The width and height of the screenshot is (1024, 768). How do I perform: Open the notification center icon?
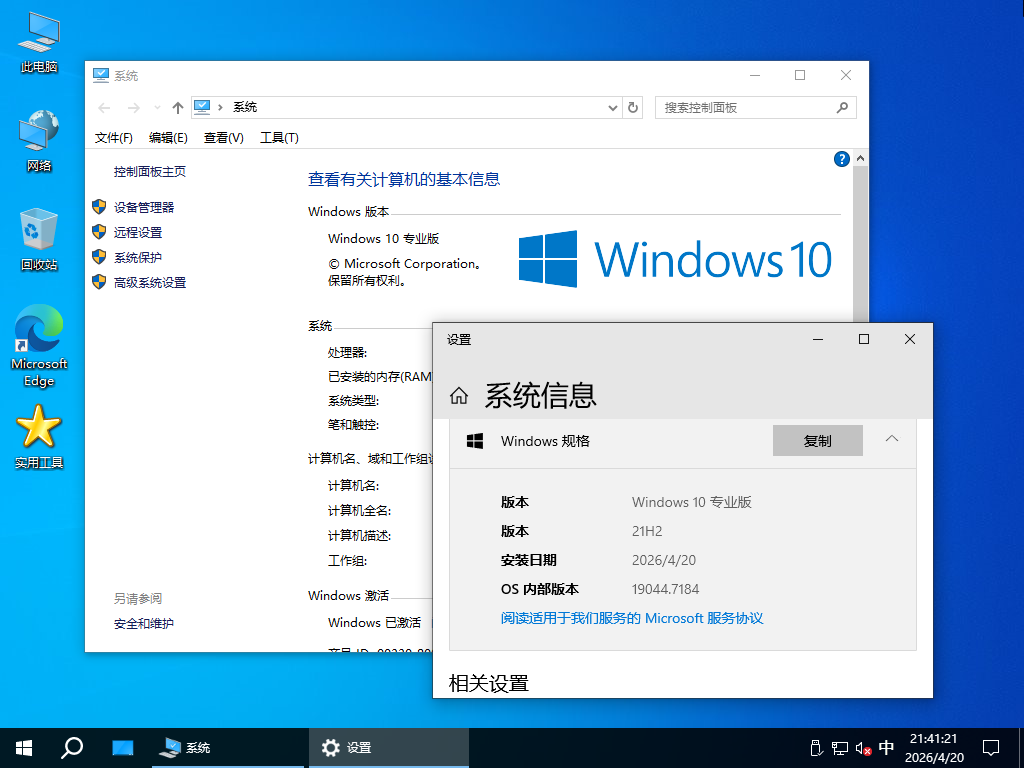click(x=991, y=748)
